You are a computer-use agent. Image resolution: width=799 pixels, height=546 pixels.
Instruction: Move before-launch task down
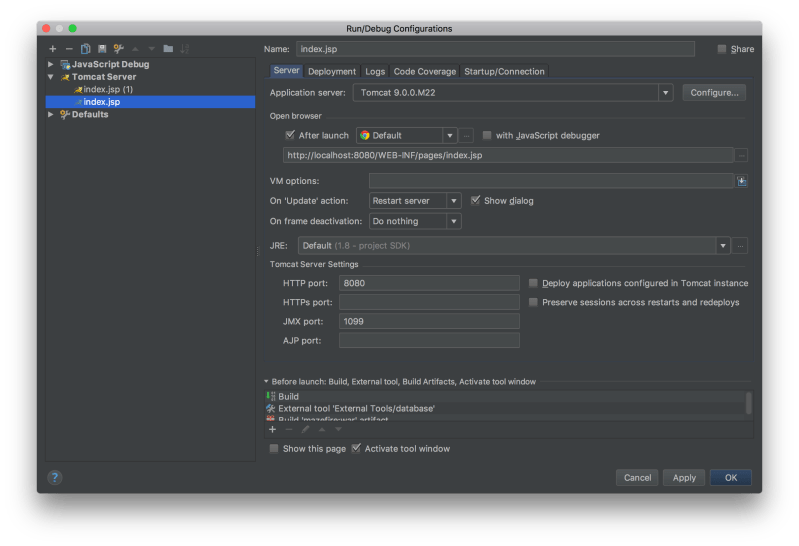pos(338,429)
